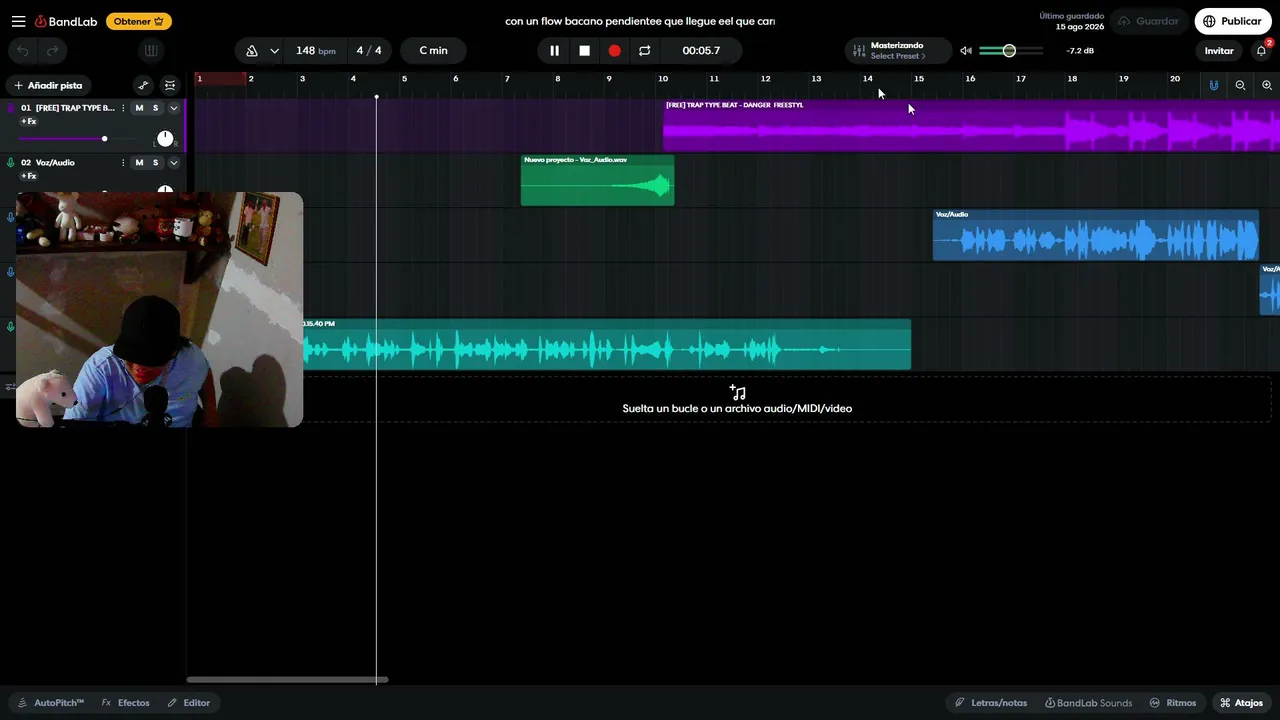Mute track 02 with M button

pyautogui.click(x=139, y=163)
